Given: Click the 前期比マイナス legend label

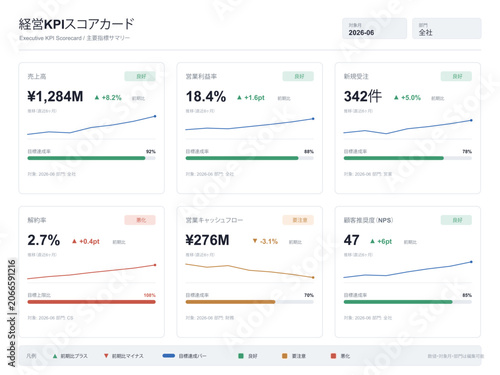Looking at the screenshot, I should coord(128,356).
